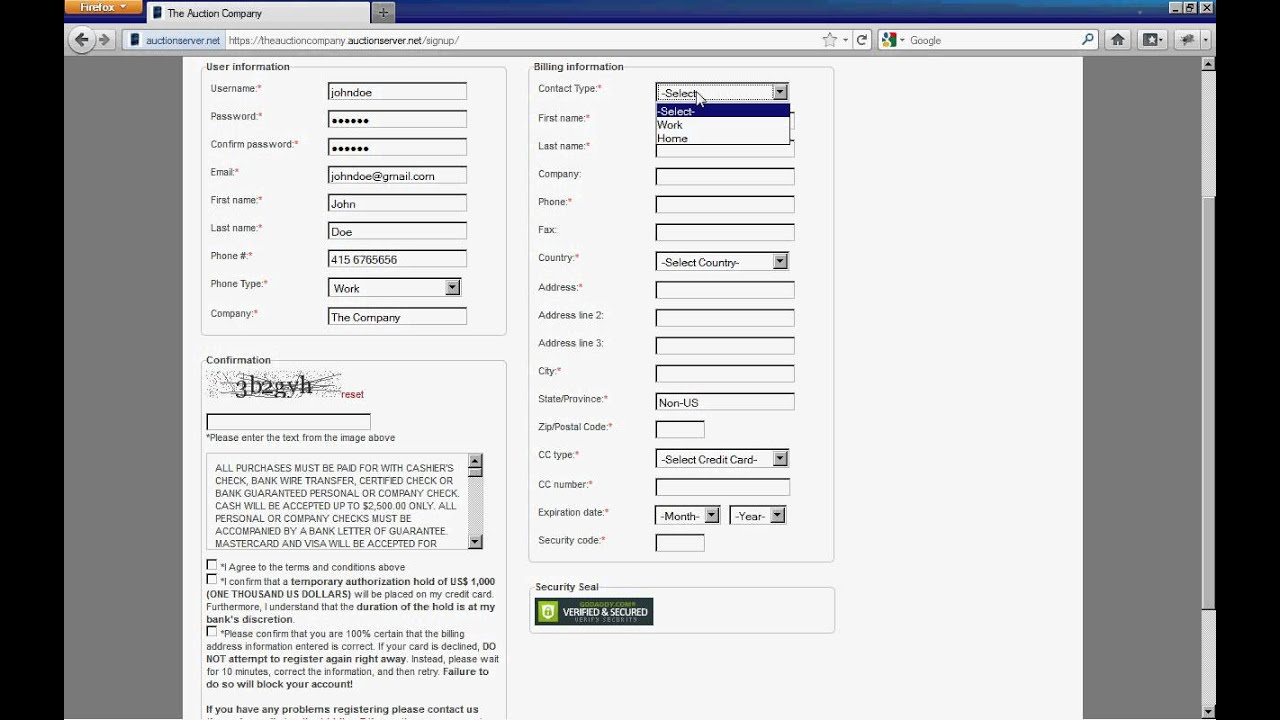Click the page scrollbar down arrow

pyautogui.click(x=1208, y=712)
